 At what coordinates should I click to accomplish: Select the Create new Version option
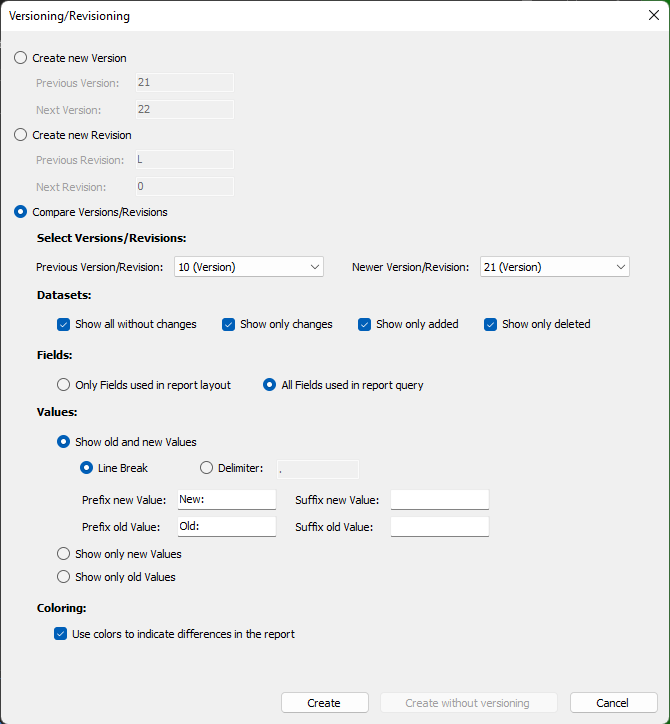[21, 58]
